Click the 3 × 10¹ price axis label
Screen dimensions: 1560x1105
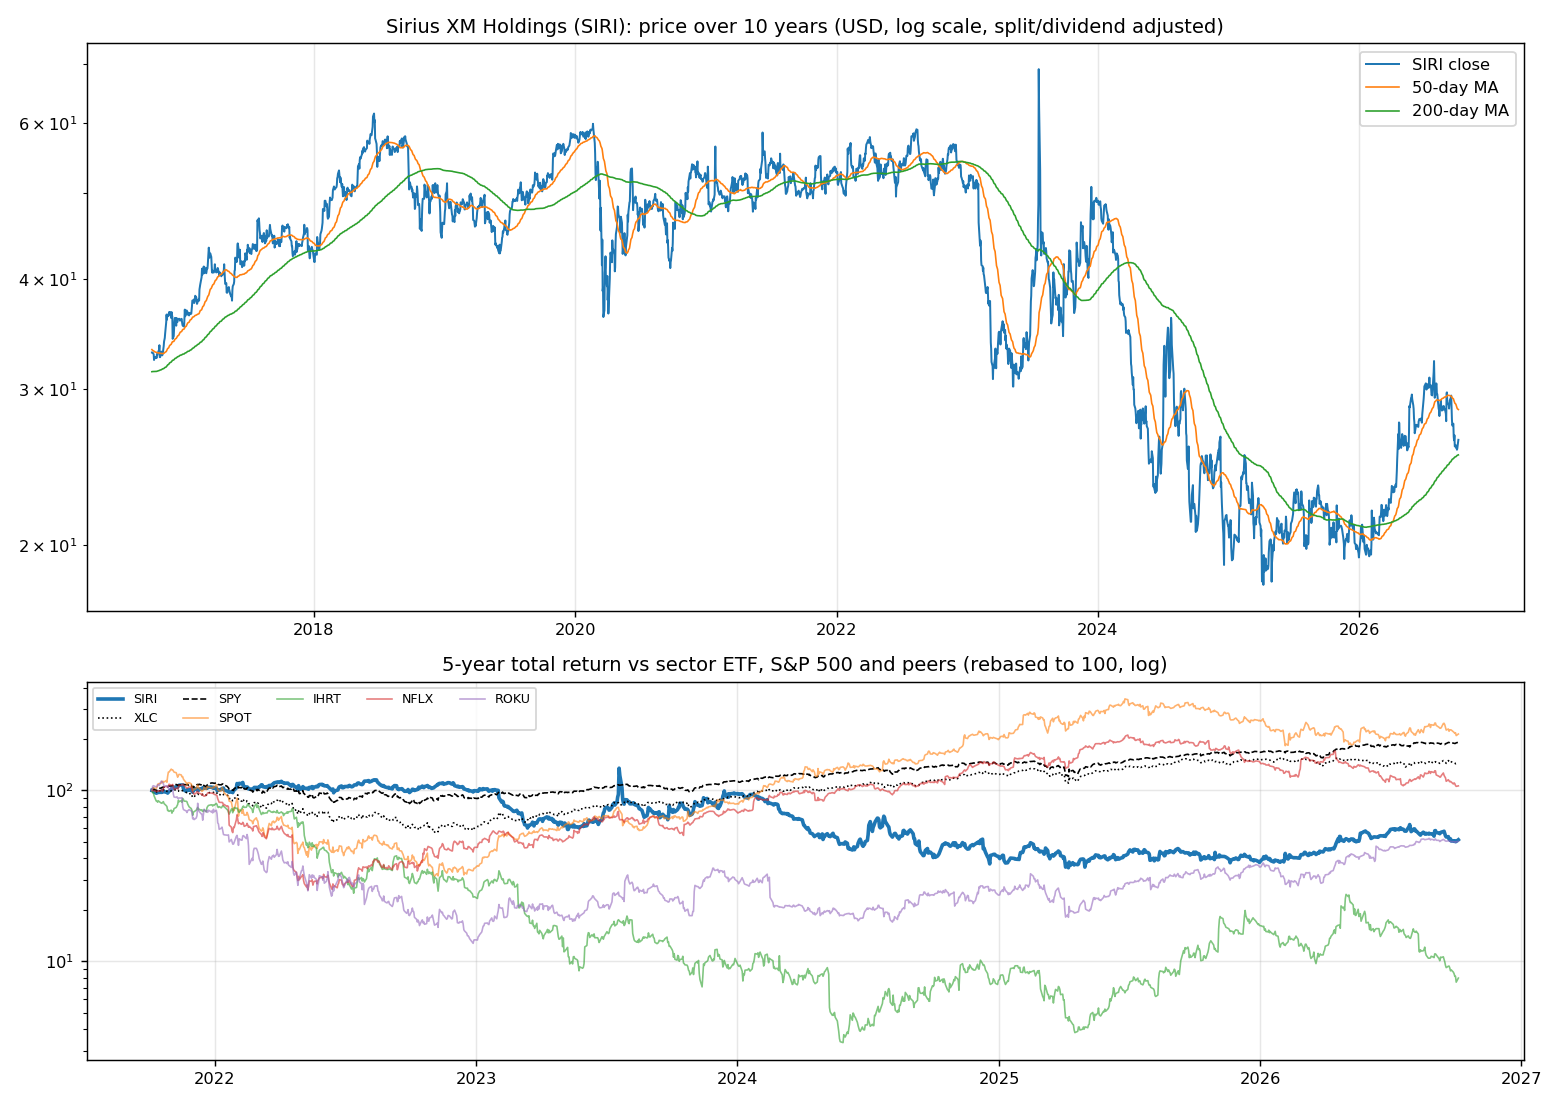point(48,389)
